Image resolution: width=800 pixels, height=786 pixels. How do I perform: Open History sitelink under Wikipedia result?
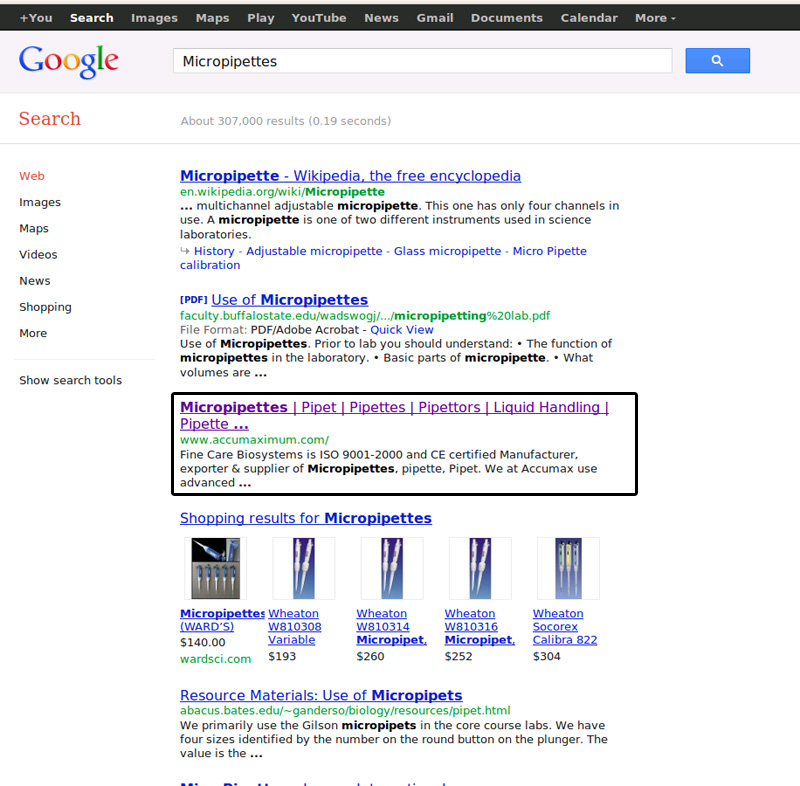[214, 251]
